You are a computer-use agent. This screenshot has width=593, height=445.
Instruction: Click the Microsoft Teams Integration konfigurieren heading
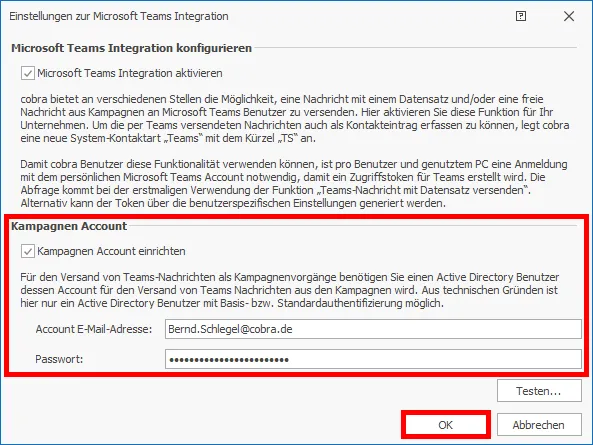pos(131,48)
